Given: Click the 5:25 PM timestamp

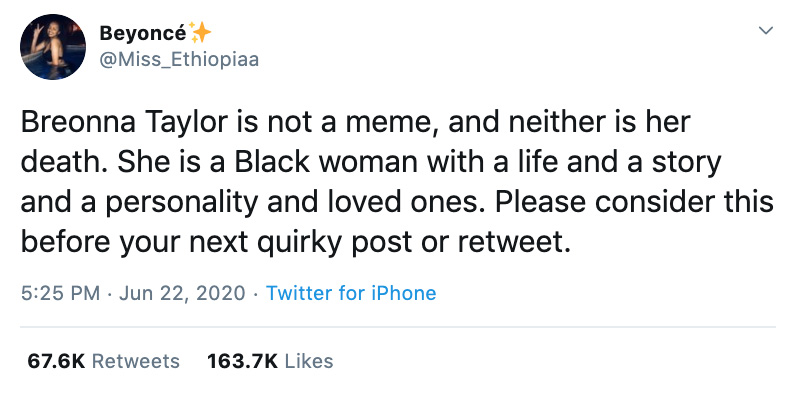Looking at the screenshot, I should click(x=60, y=293).
